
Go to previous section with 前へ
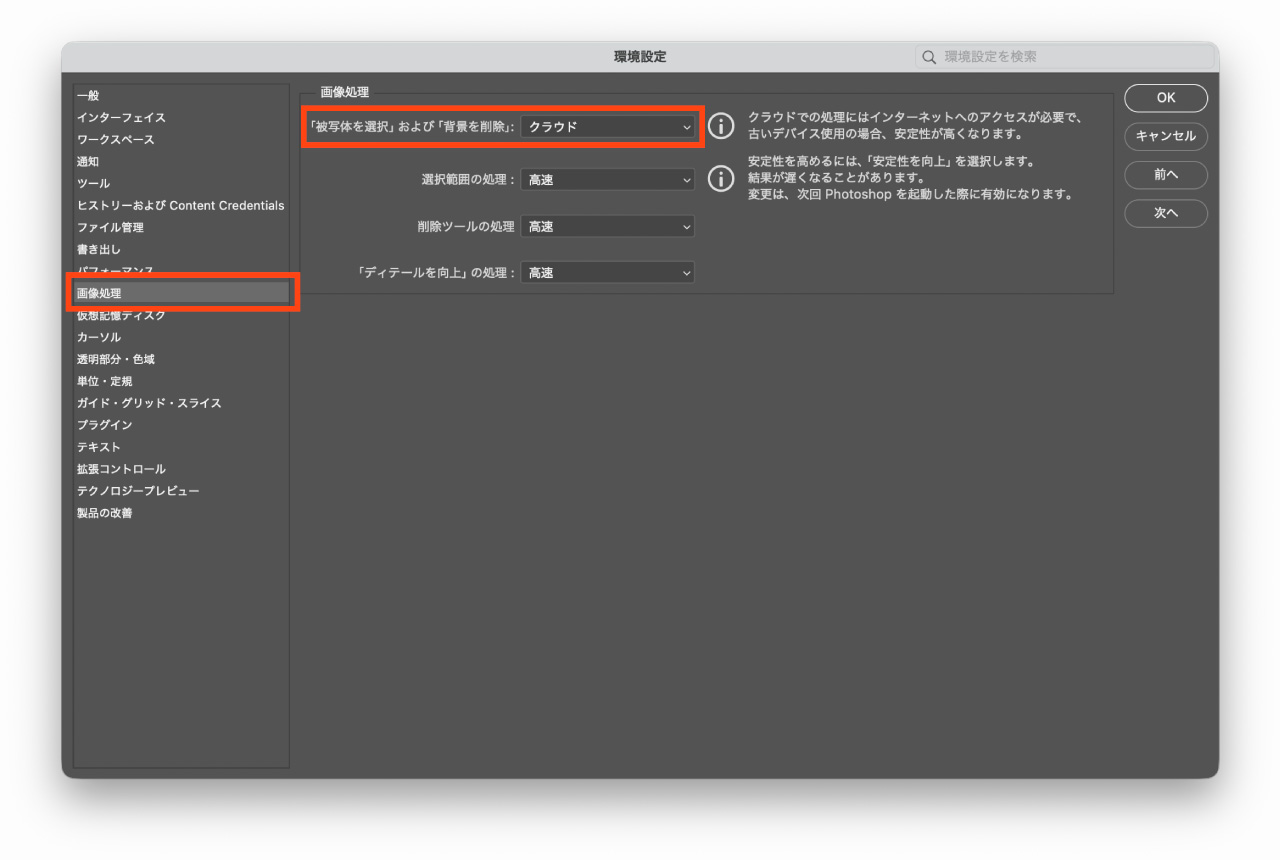pos(1166,175)
